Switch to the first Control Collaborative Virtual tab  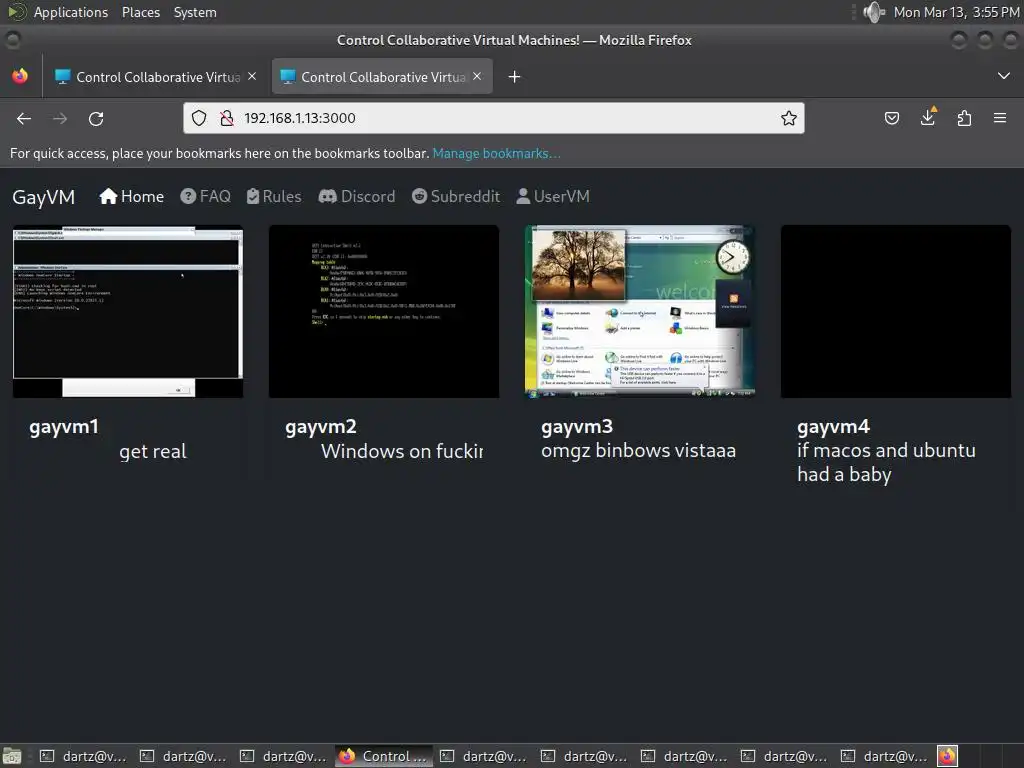point(155,77)
